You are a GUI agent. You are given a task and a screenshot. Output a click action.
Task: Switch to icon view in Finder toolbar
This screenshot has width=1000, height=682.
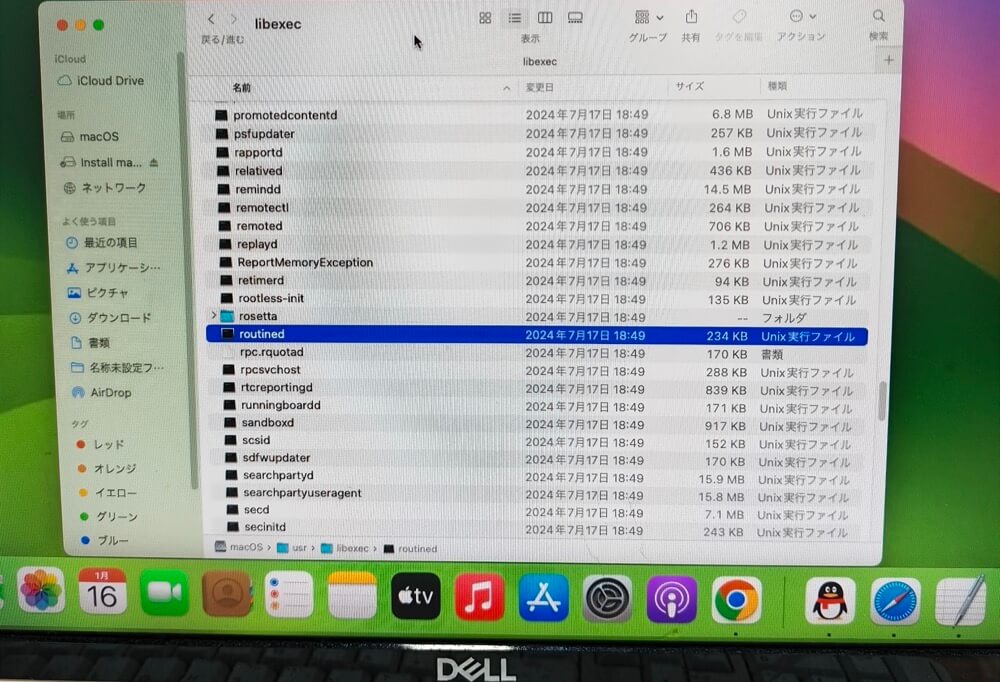coord(485,18)
